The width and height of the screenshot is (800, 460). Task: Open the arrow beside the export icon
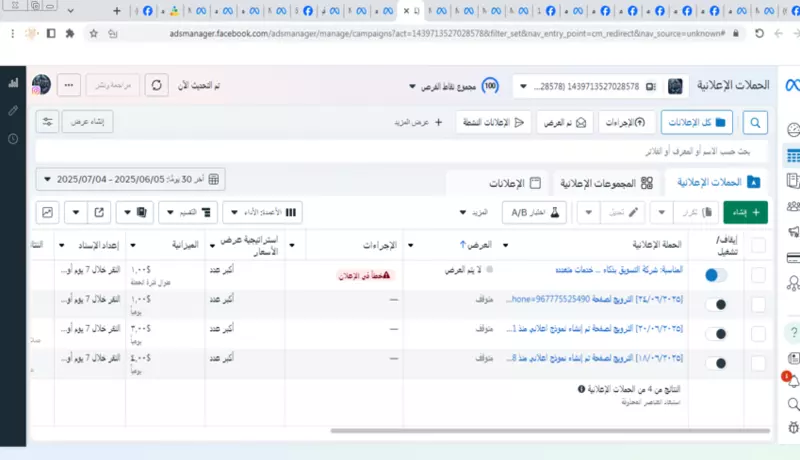coord(76,212)
